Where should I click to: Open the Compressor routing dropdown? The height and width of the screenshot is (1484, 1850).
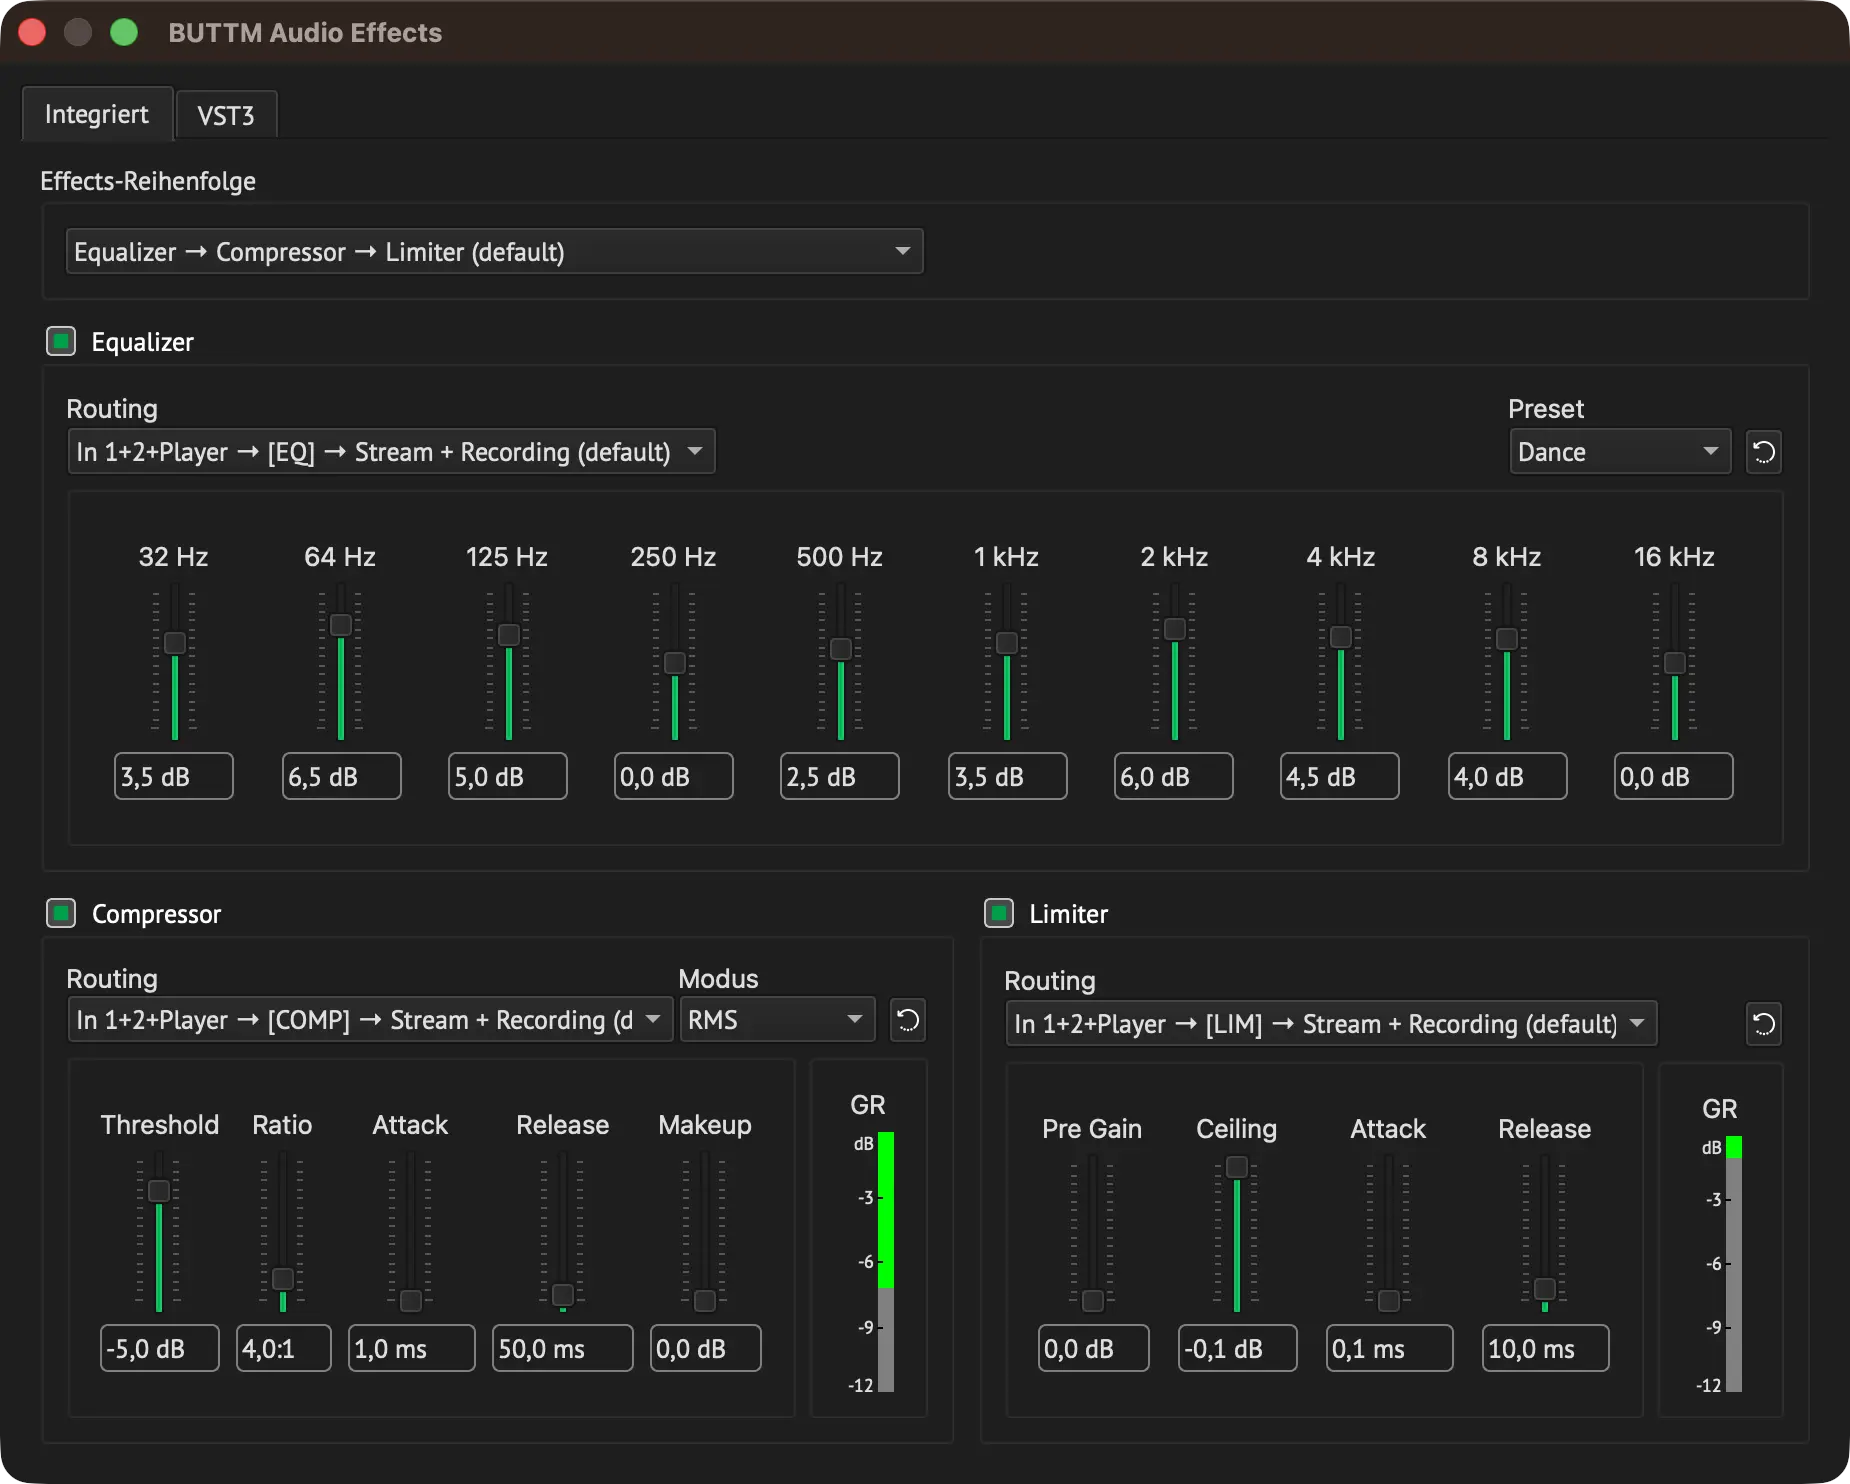pyautogui.click(x=369, y=1020)
